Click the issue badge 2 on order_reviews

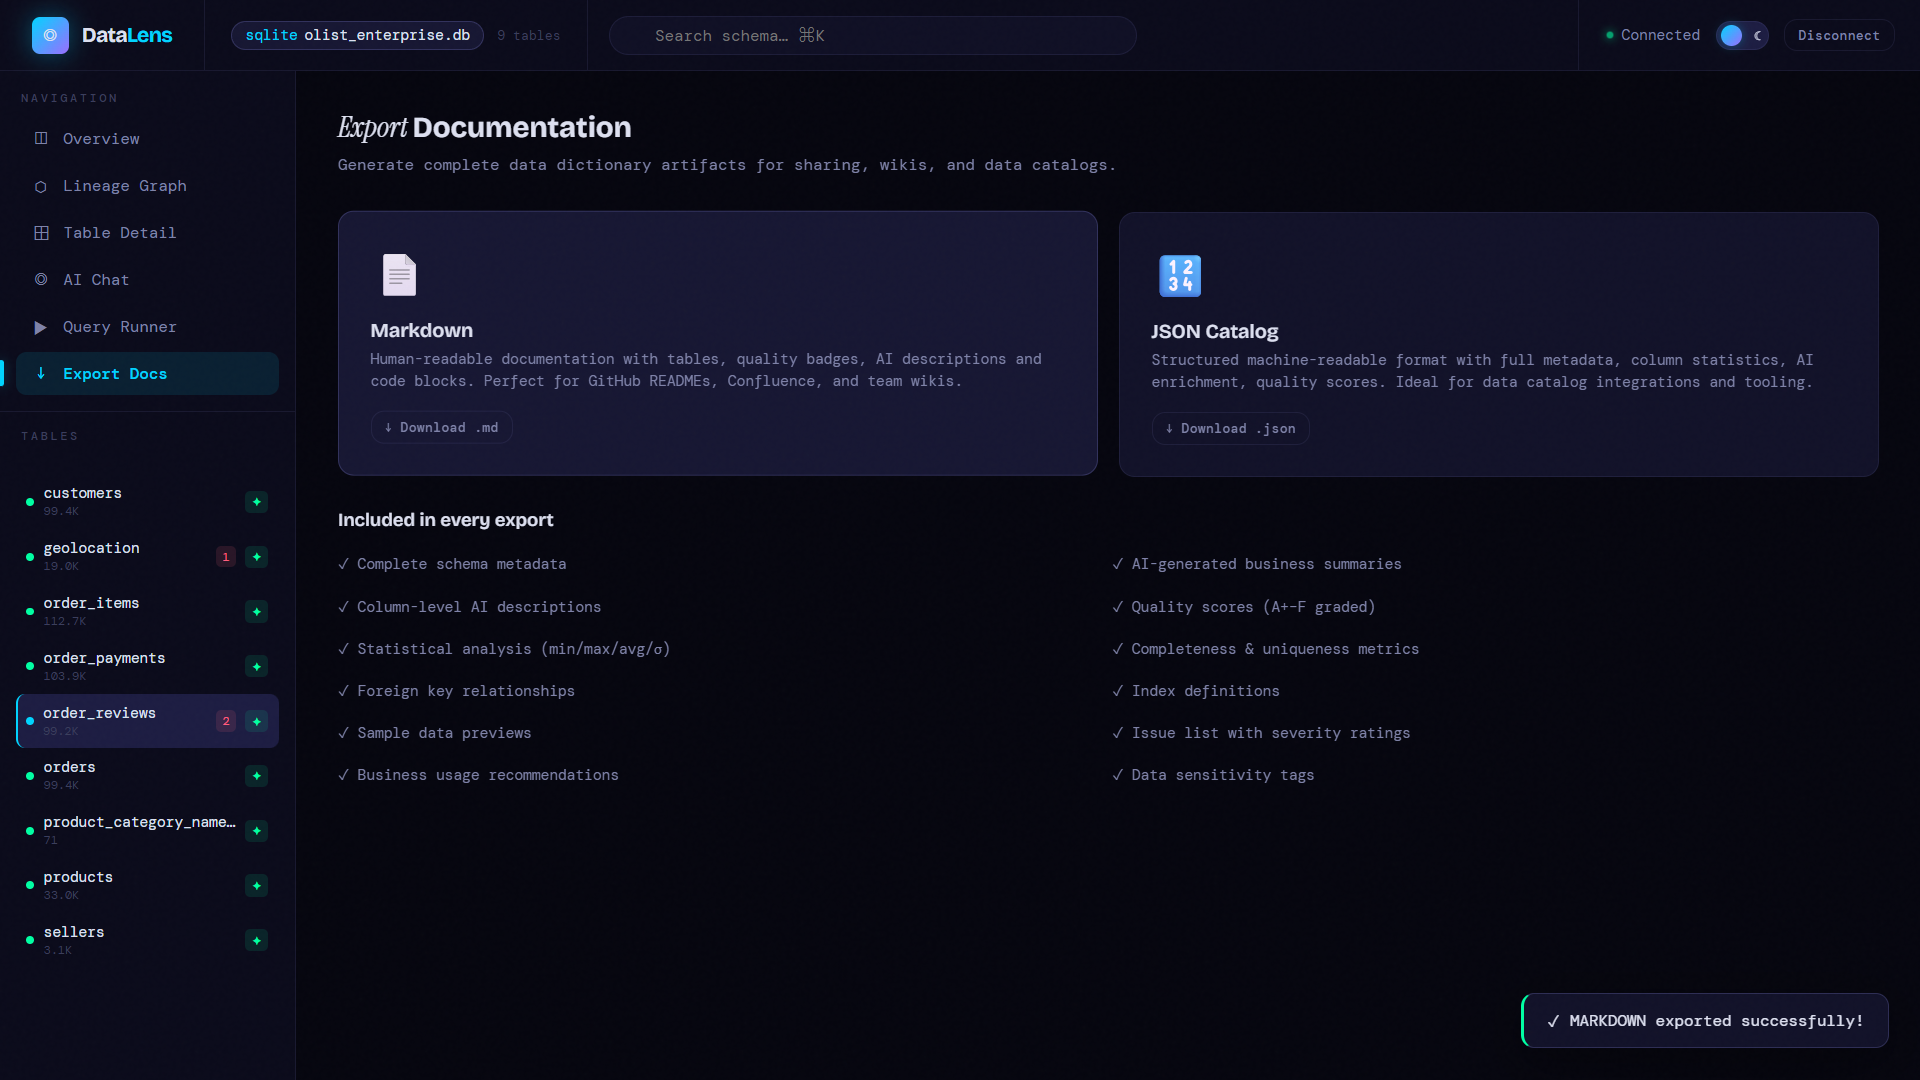[226, 721]
